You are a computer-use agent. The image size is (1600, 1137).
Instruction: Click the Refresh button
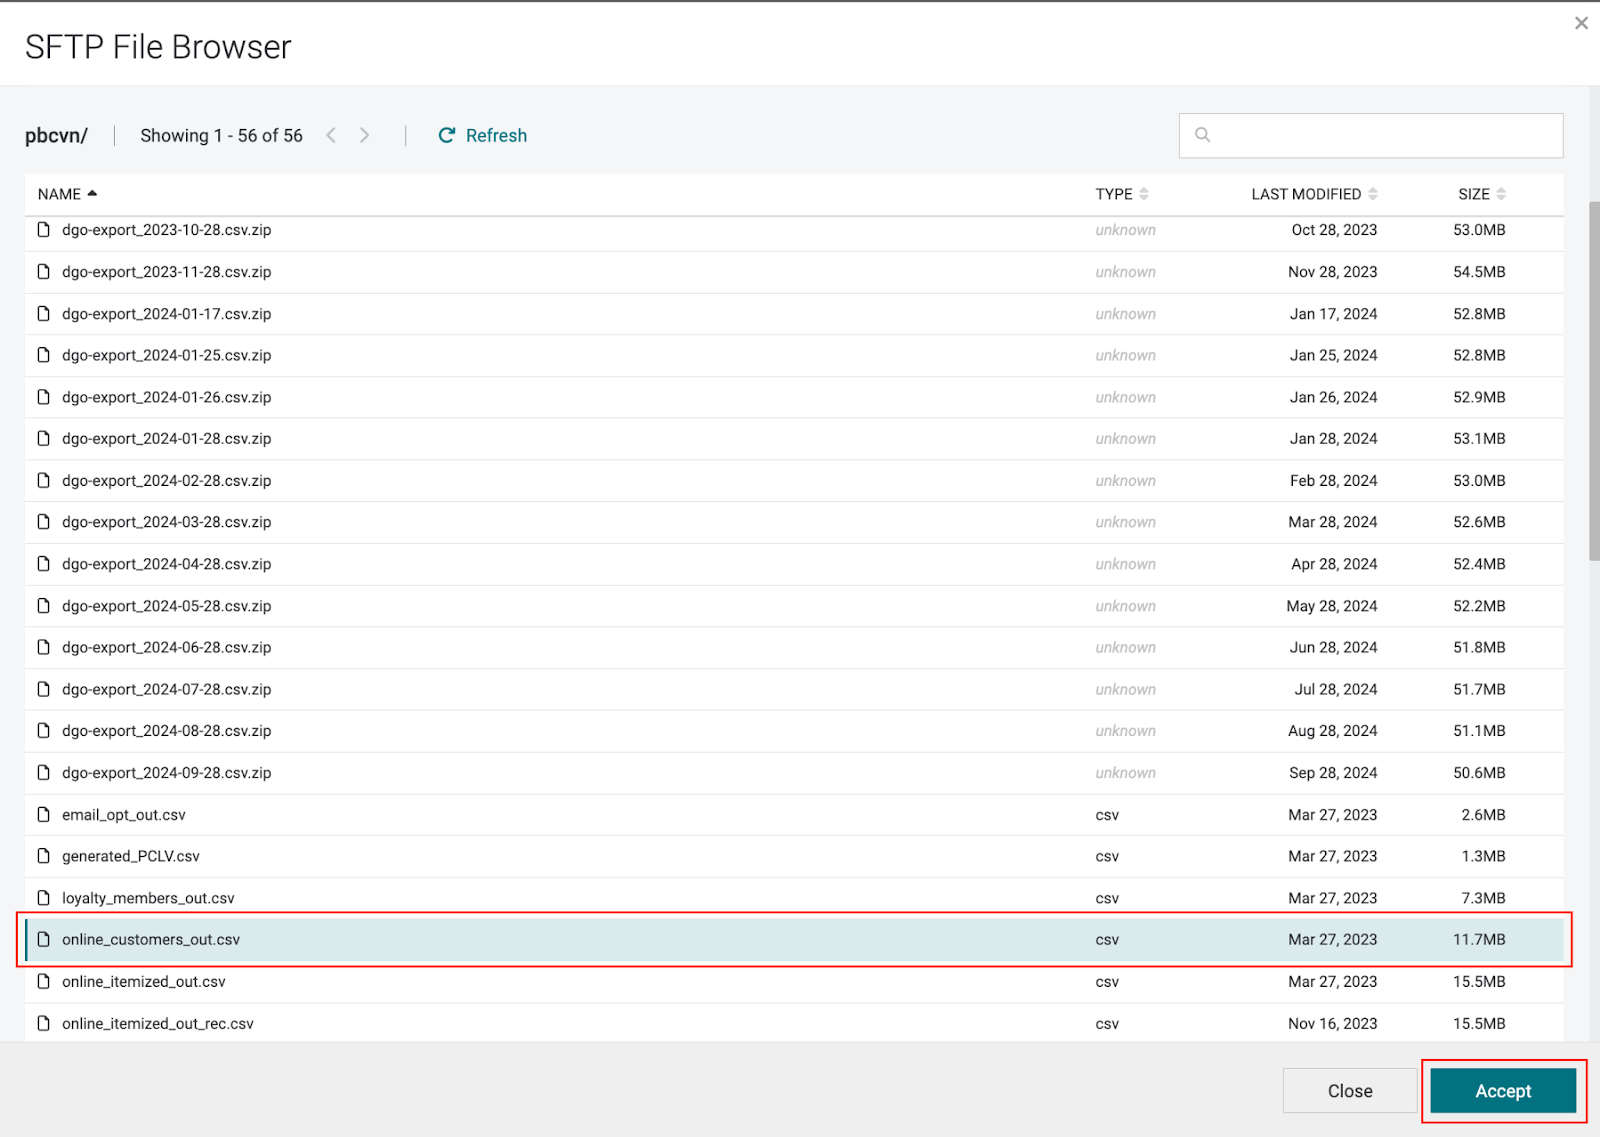point(482,135)
